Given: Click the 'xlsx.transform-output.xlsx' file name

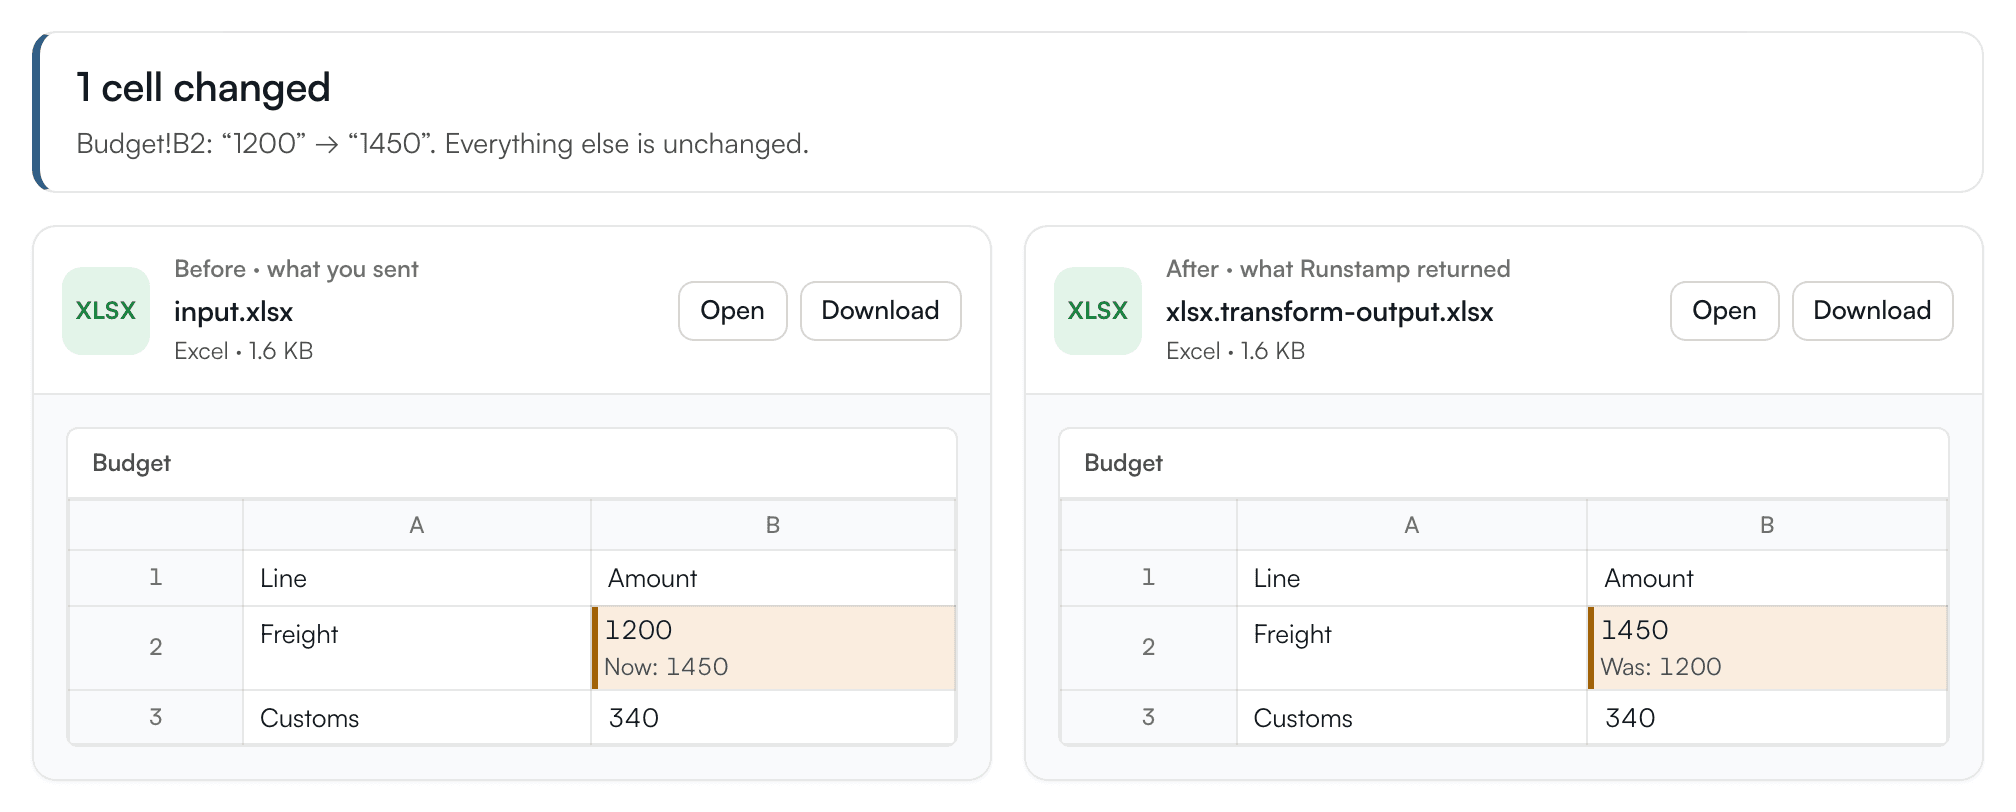Looking at the screenshot, I should click(x=1330, y=312).
